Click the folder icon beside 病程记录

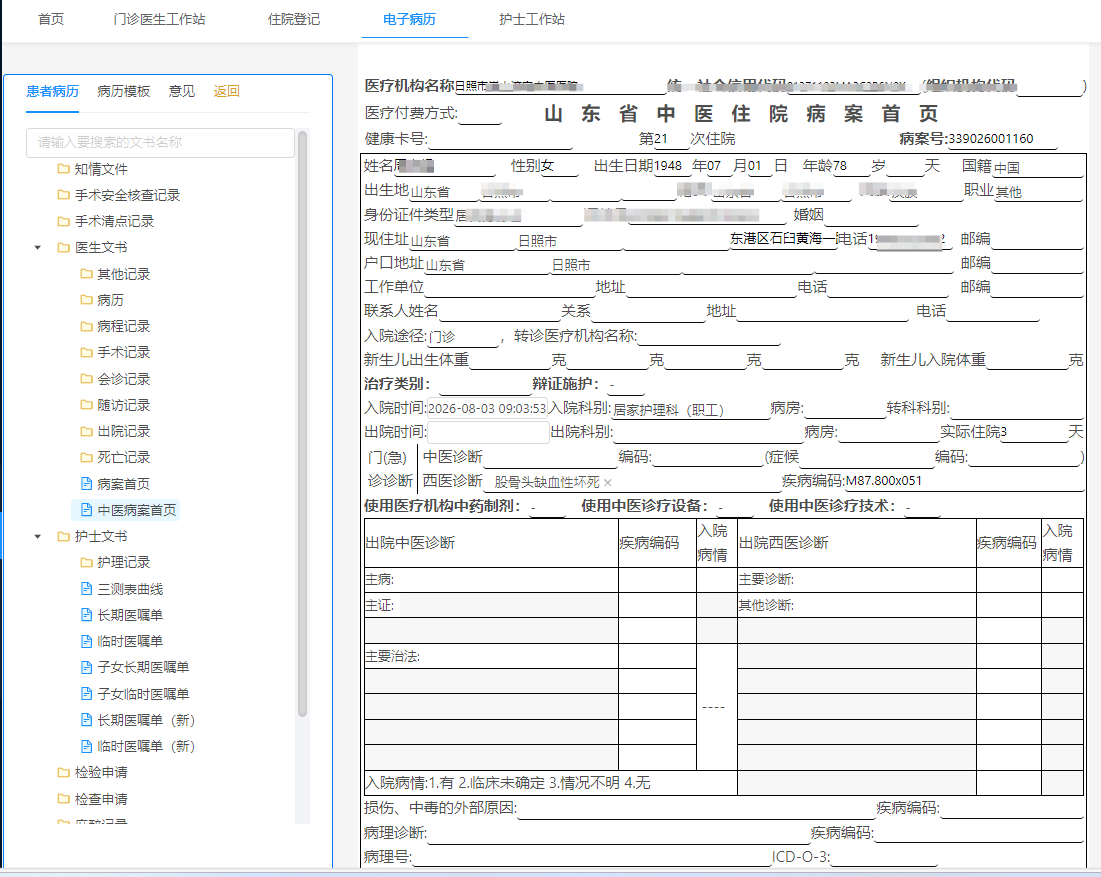86,326
